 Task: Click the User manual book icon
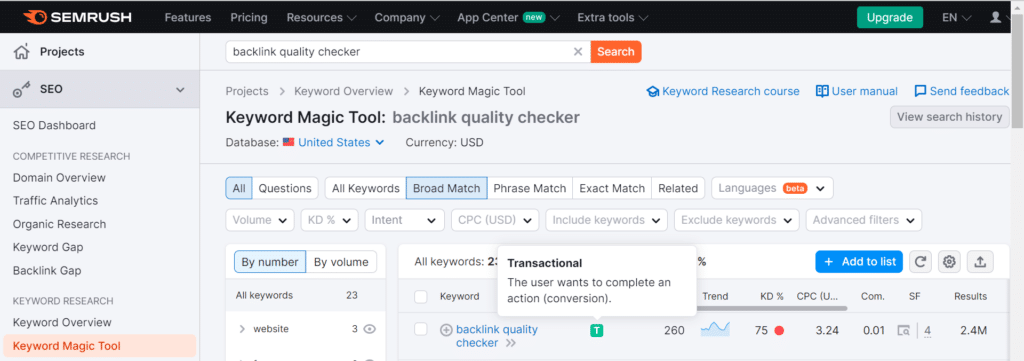822,91
